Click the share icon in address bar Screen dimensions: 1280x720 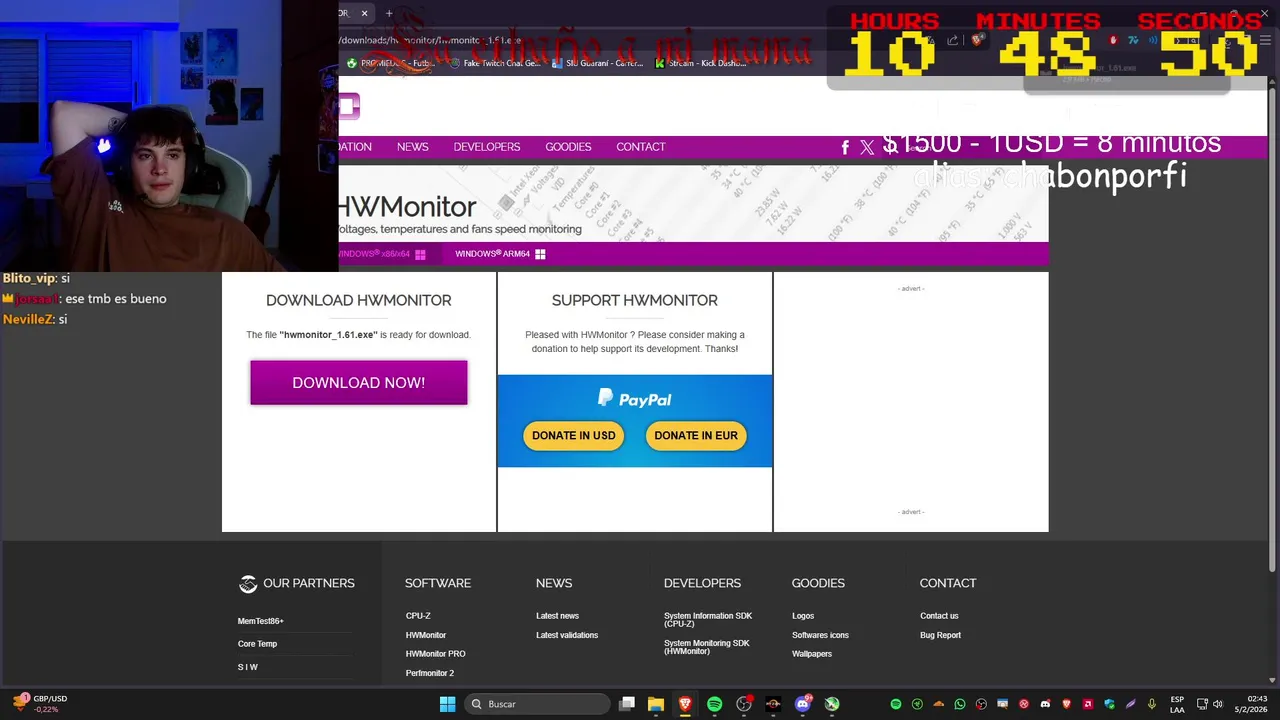952,40
